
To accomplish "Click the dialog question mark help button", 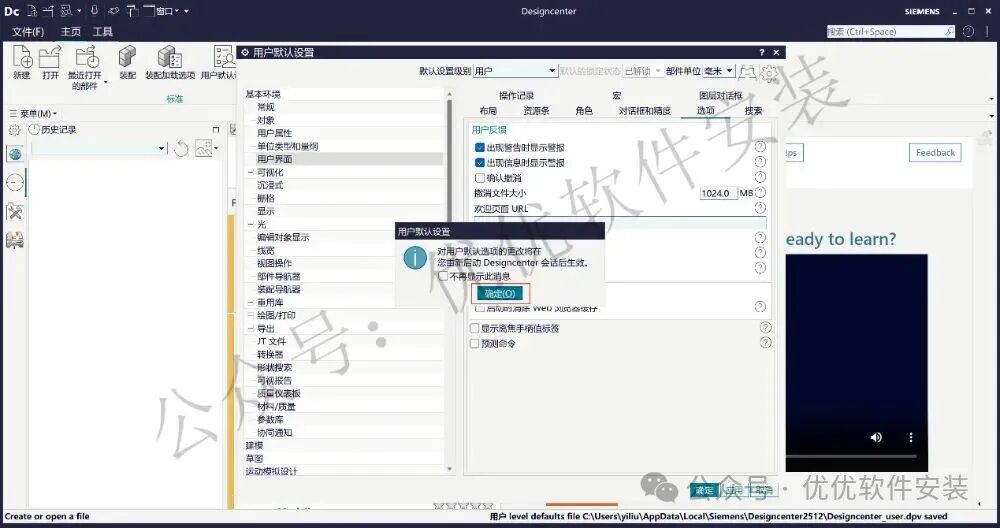I will click(761, 53).
